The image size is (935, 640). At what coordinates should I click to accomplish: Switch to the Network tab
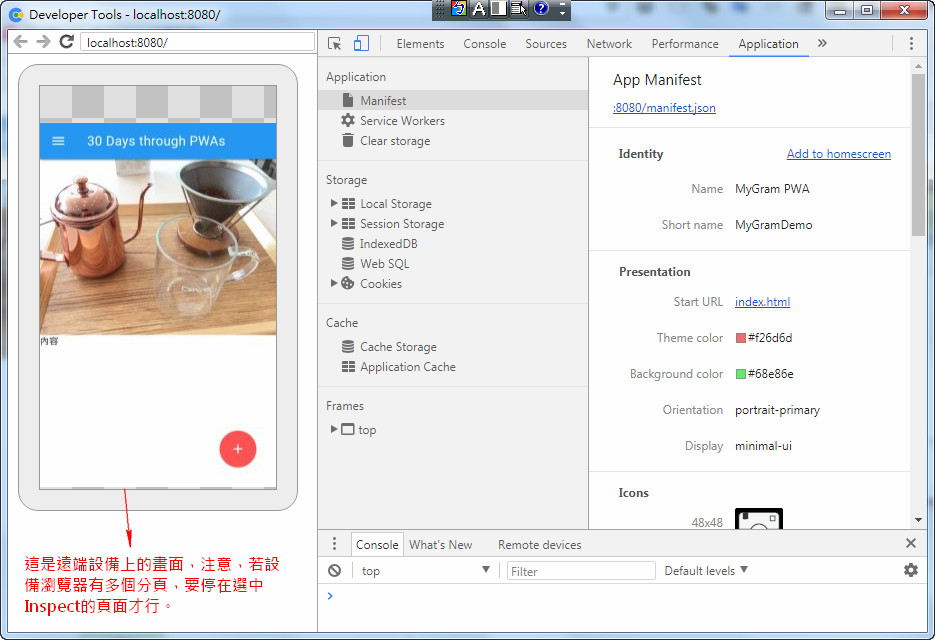(x=609, y=44)
